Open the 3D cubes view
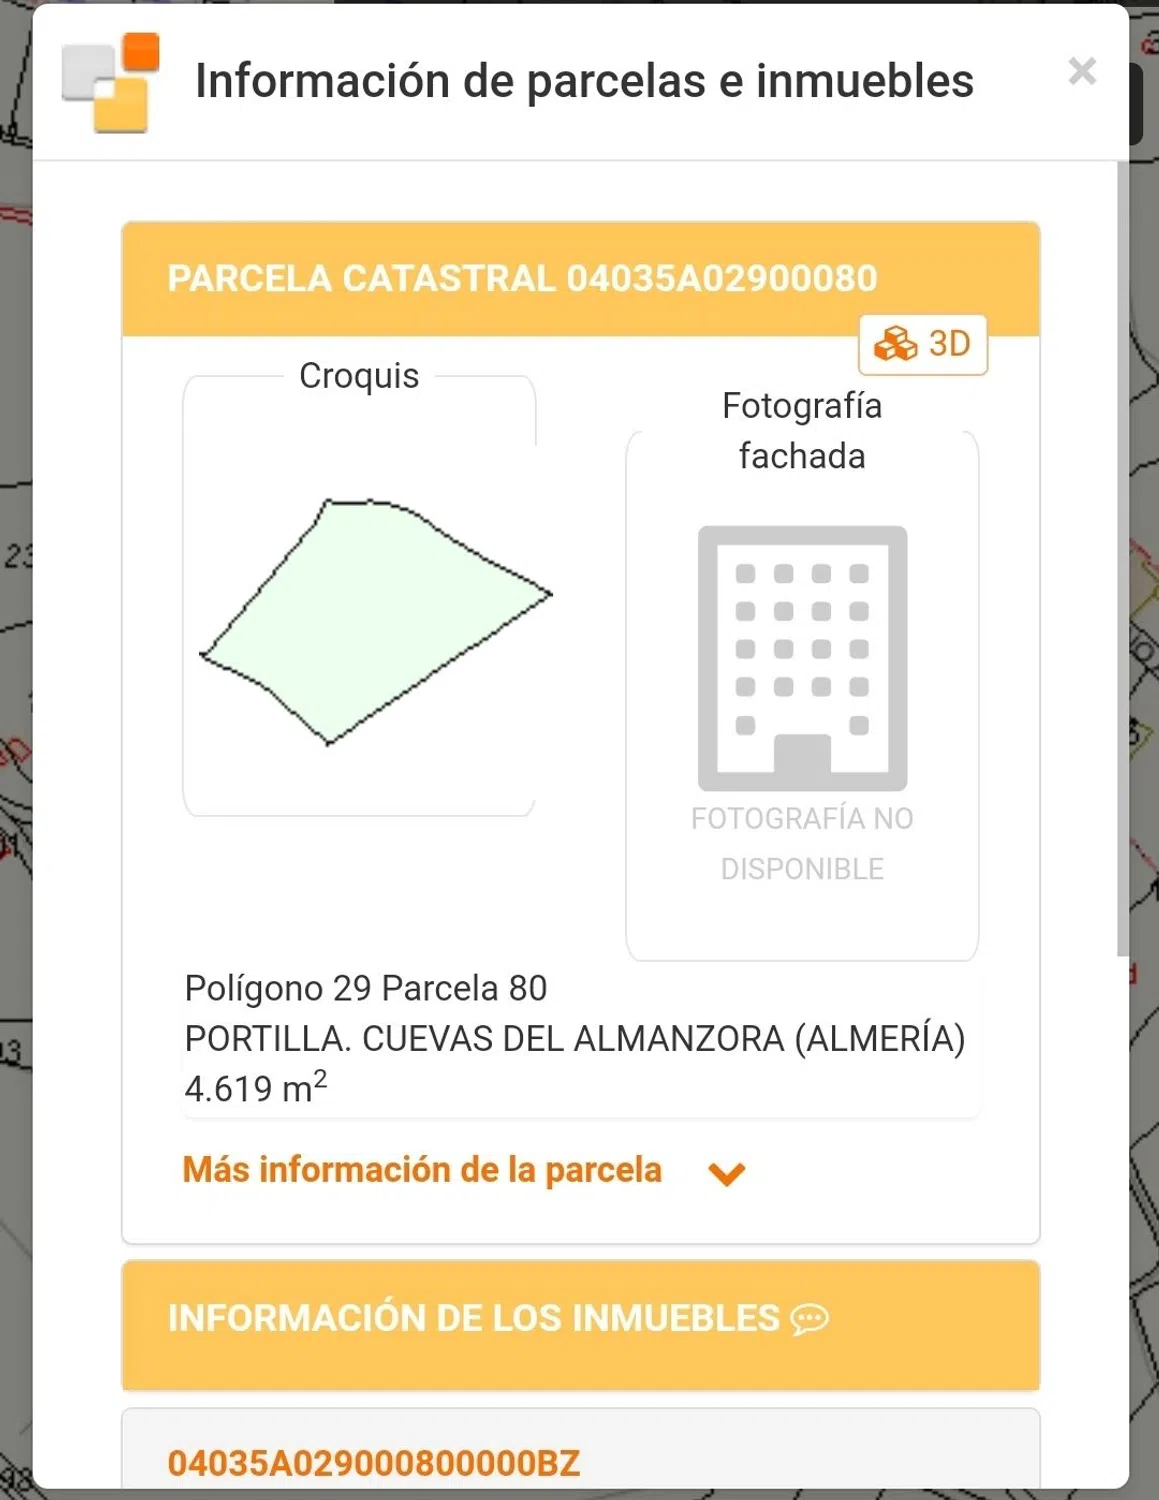 point(922,344)
